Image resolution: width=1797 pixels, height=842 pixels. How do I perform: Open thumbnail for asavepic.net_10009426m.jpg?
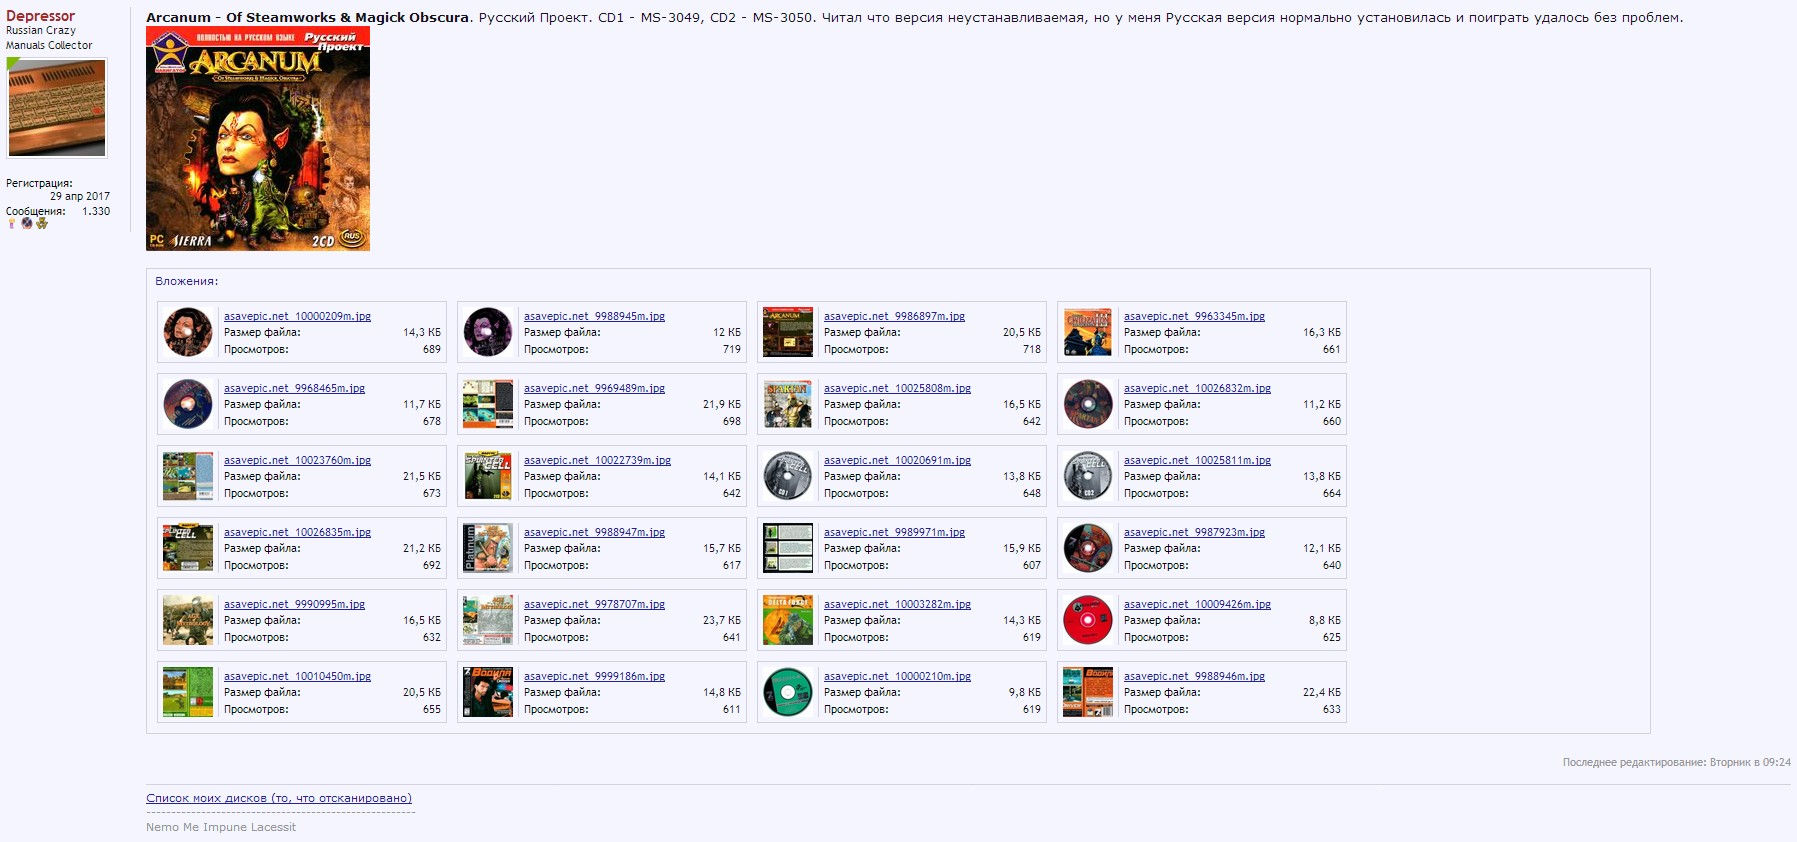1088,620
